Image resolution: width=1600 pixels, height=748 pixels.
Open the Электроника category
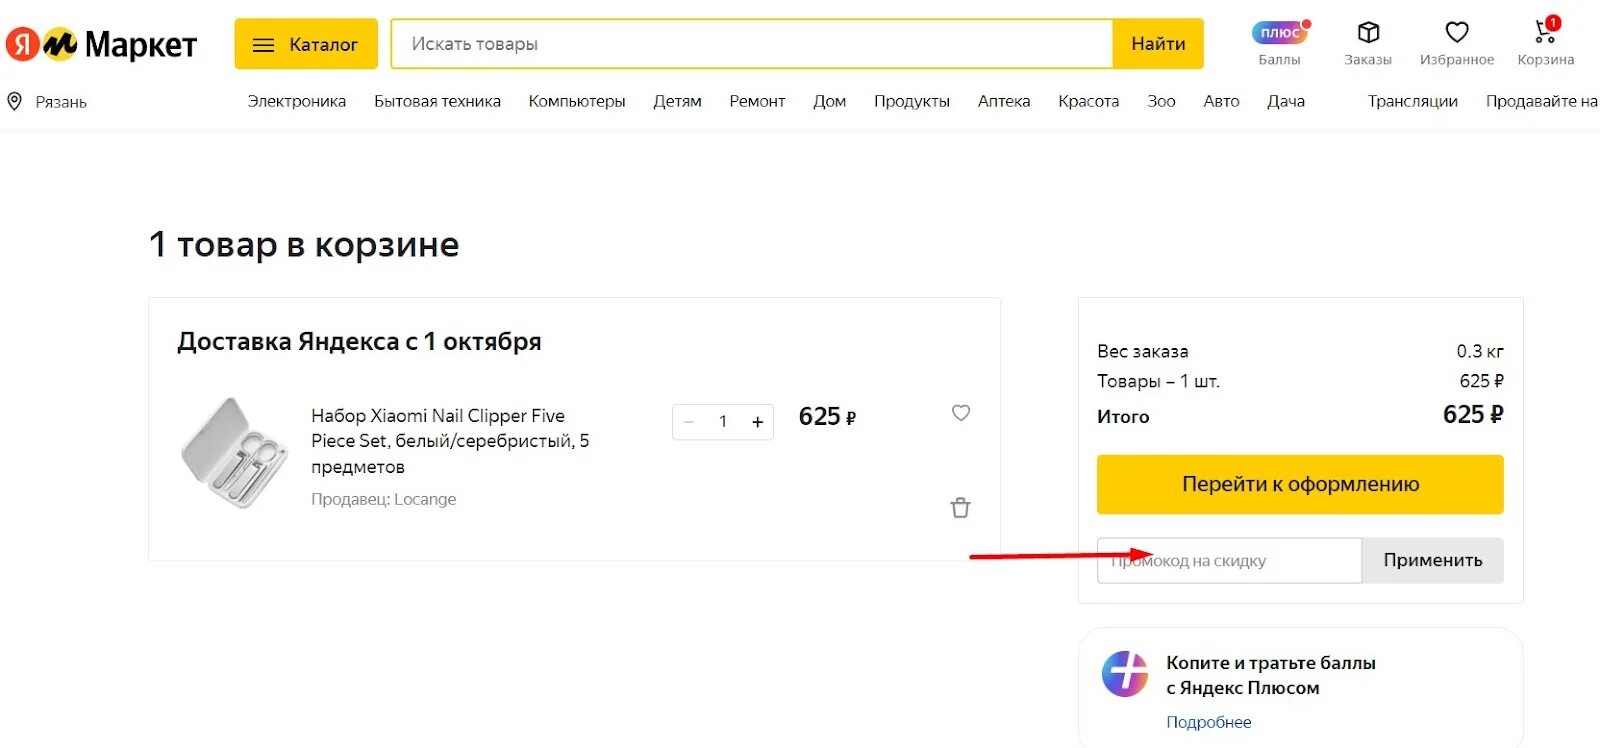pyautogui.click(x=297, y=101)
